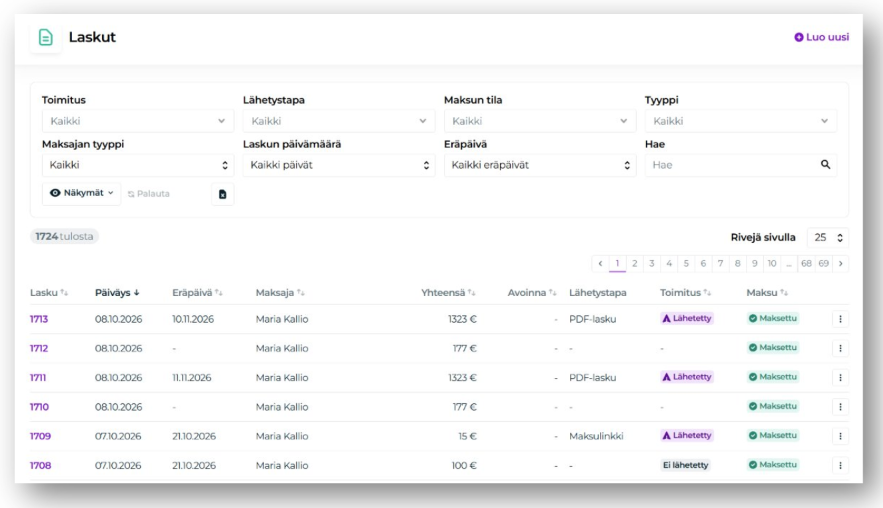Open the Laskun päivämäärä selector

(x=338, y=165)
